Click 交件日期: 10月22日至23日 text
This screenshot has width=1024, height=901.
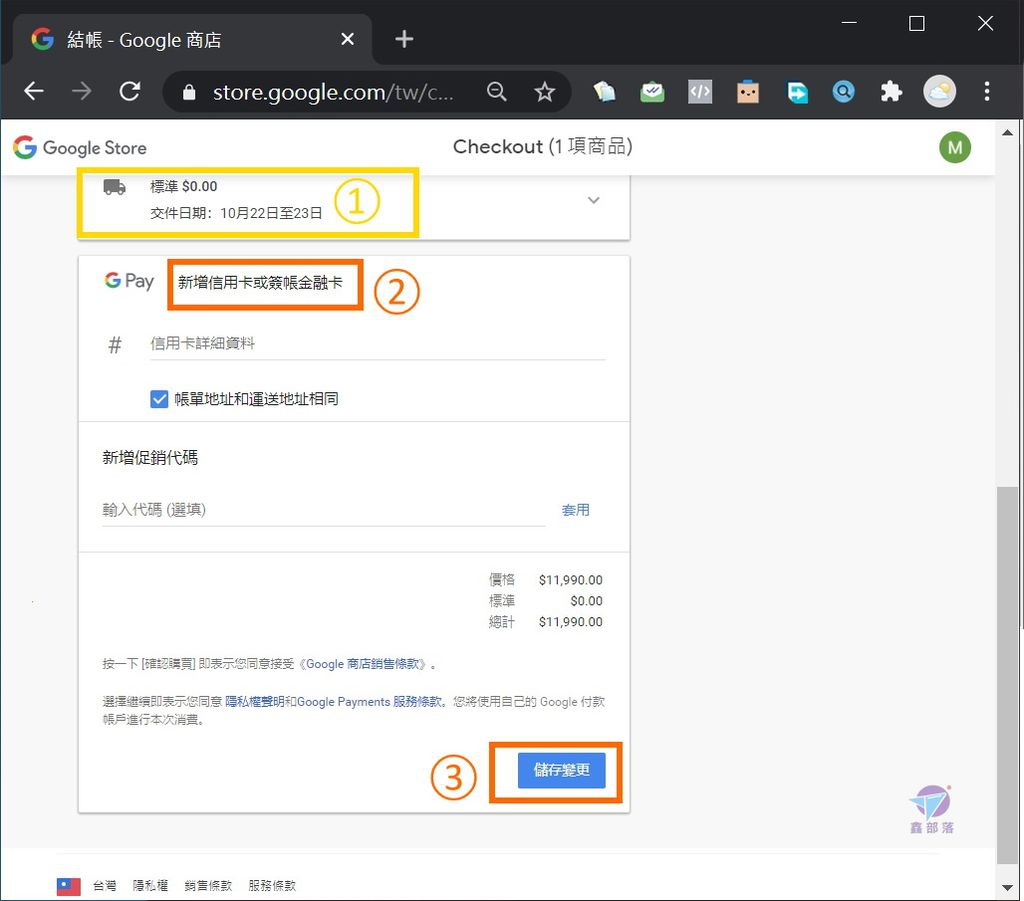click(236, 213)
